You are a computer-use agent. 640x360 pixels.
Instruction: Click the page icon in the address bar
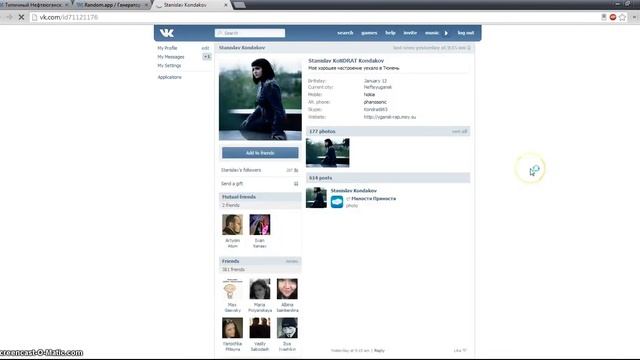pos(35,17)
